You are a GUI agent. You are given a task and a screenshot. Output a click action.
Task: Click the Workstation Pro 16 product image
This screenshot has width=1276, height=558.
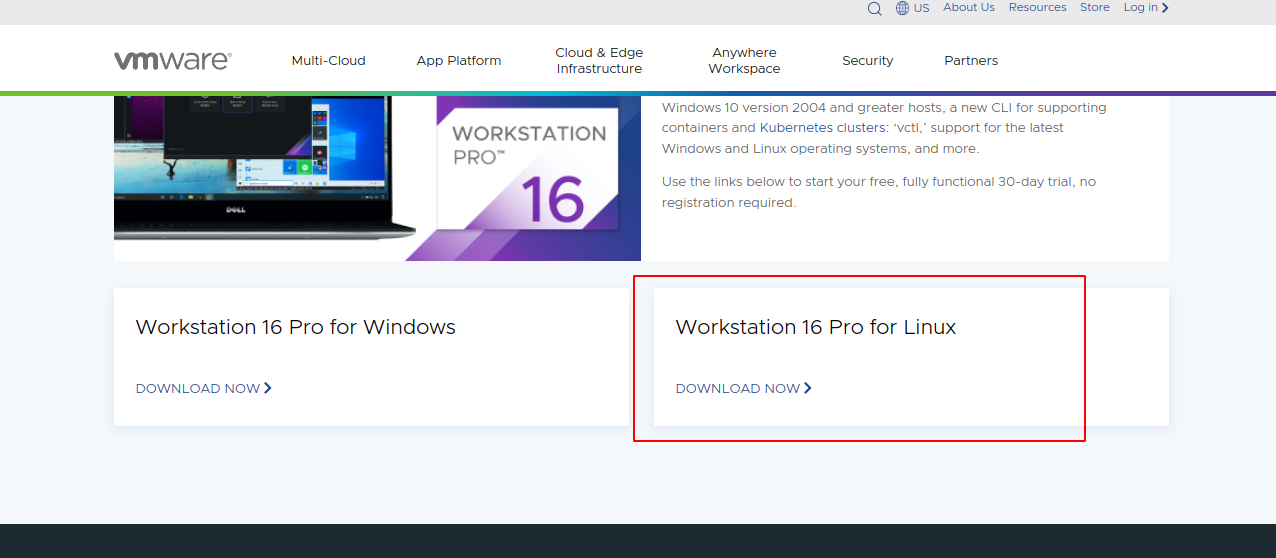point(377,178)
